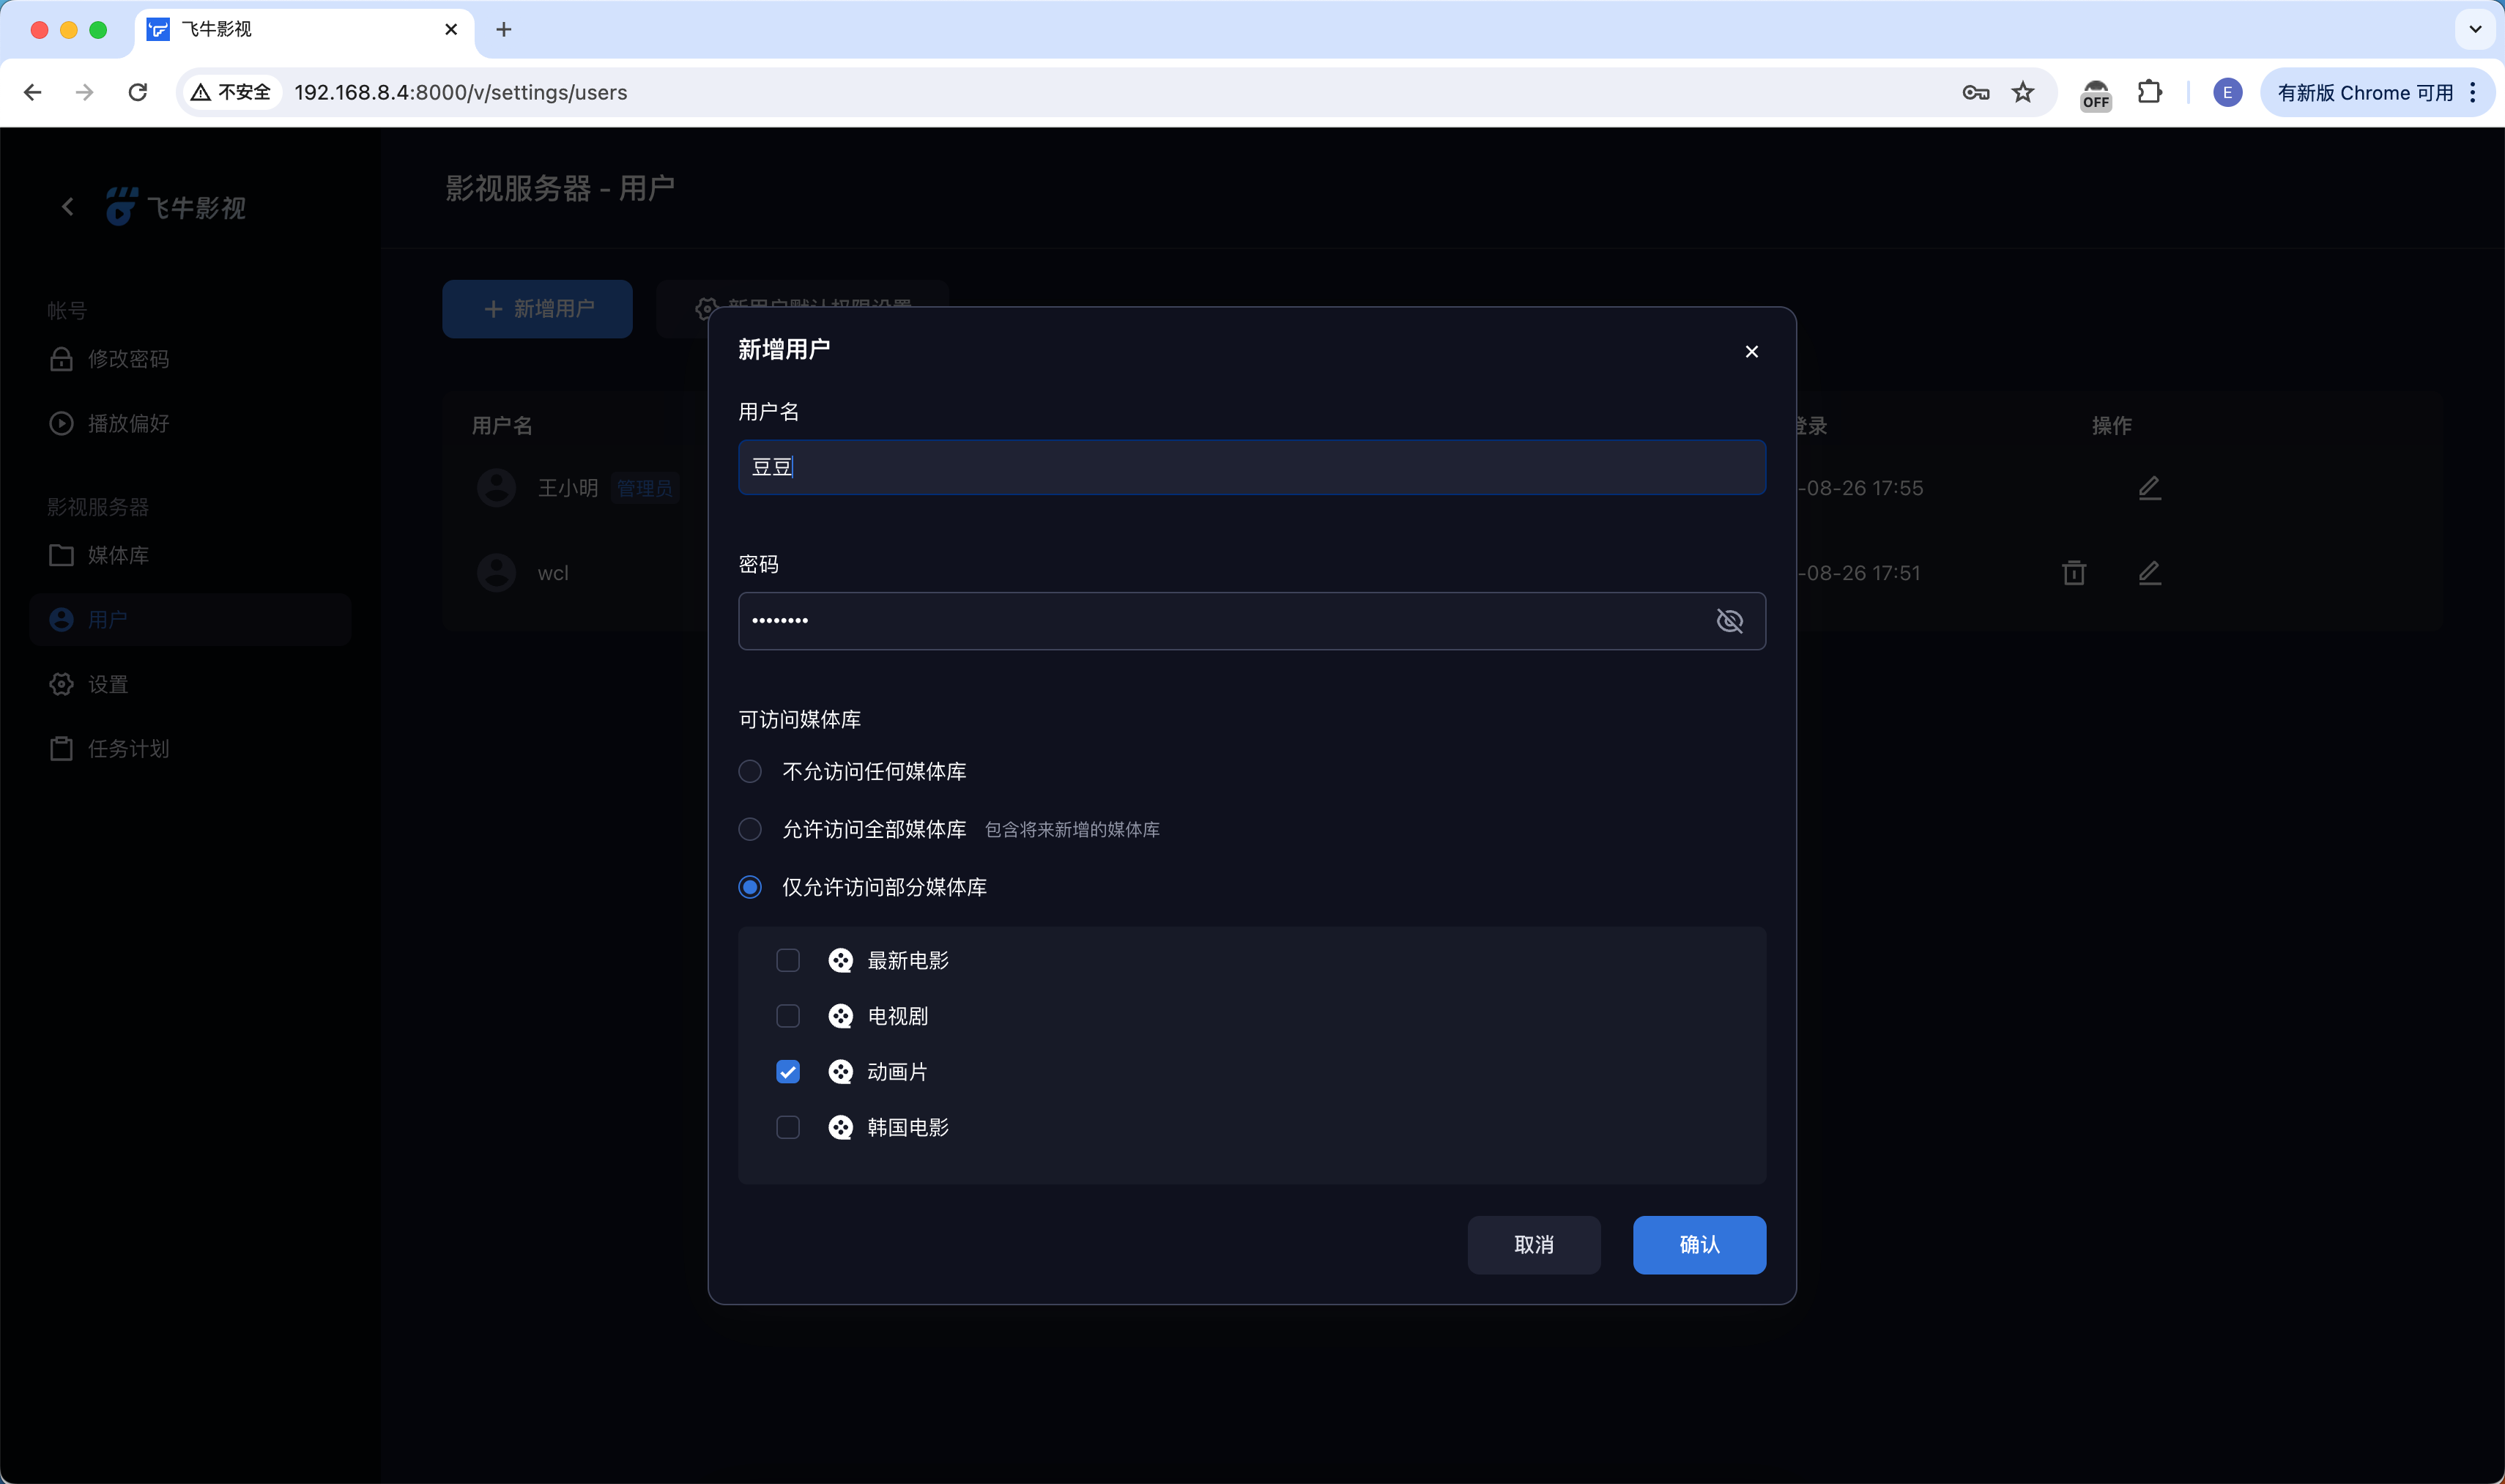
Task: Bookmark this page with star icon
Action: pyautogui.click(x=2023, y=93)
